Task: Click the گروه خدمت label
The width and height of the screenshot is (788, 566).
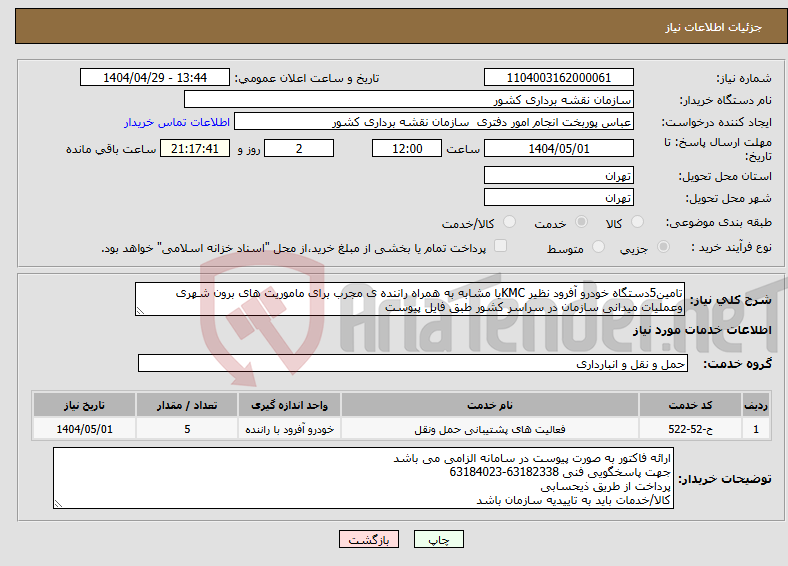Action: pyautogui.click(x=737, y=364)
